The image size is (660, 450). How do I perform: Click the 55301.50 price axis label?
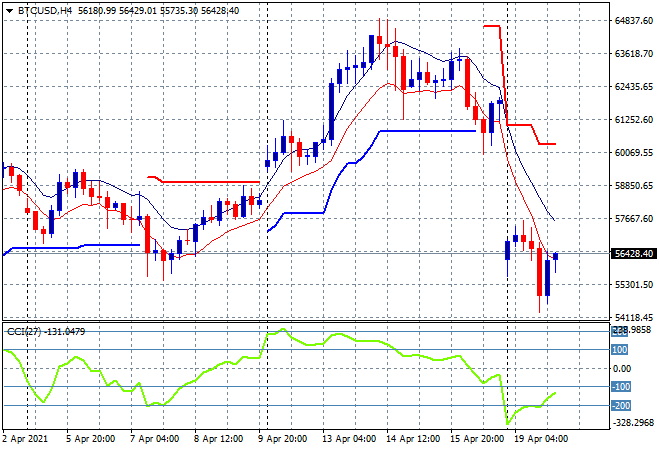pos(634,285)
